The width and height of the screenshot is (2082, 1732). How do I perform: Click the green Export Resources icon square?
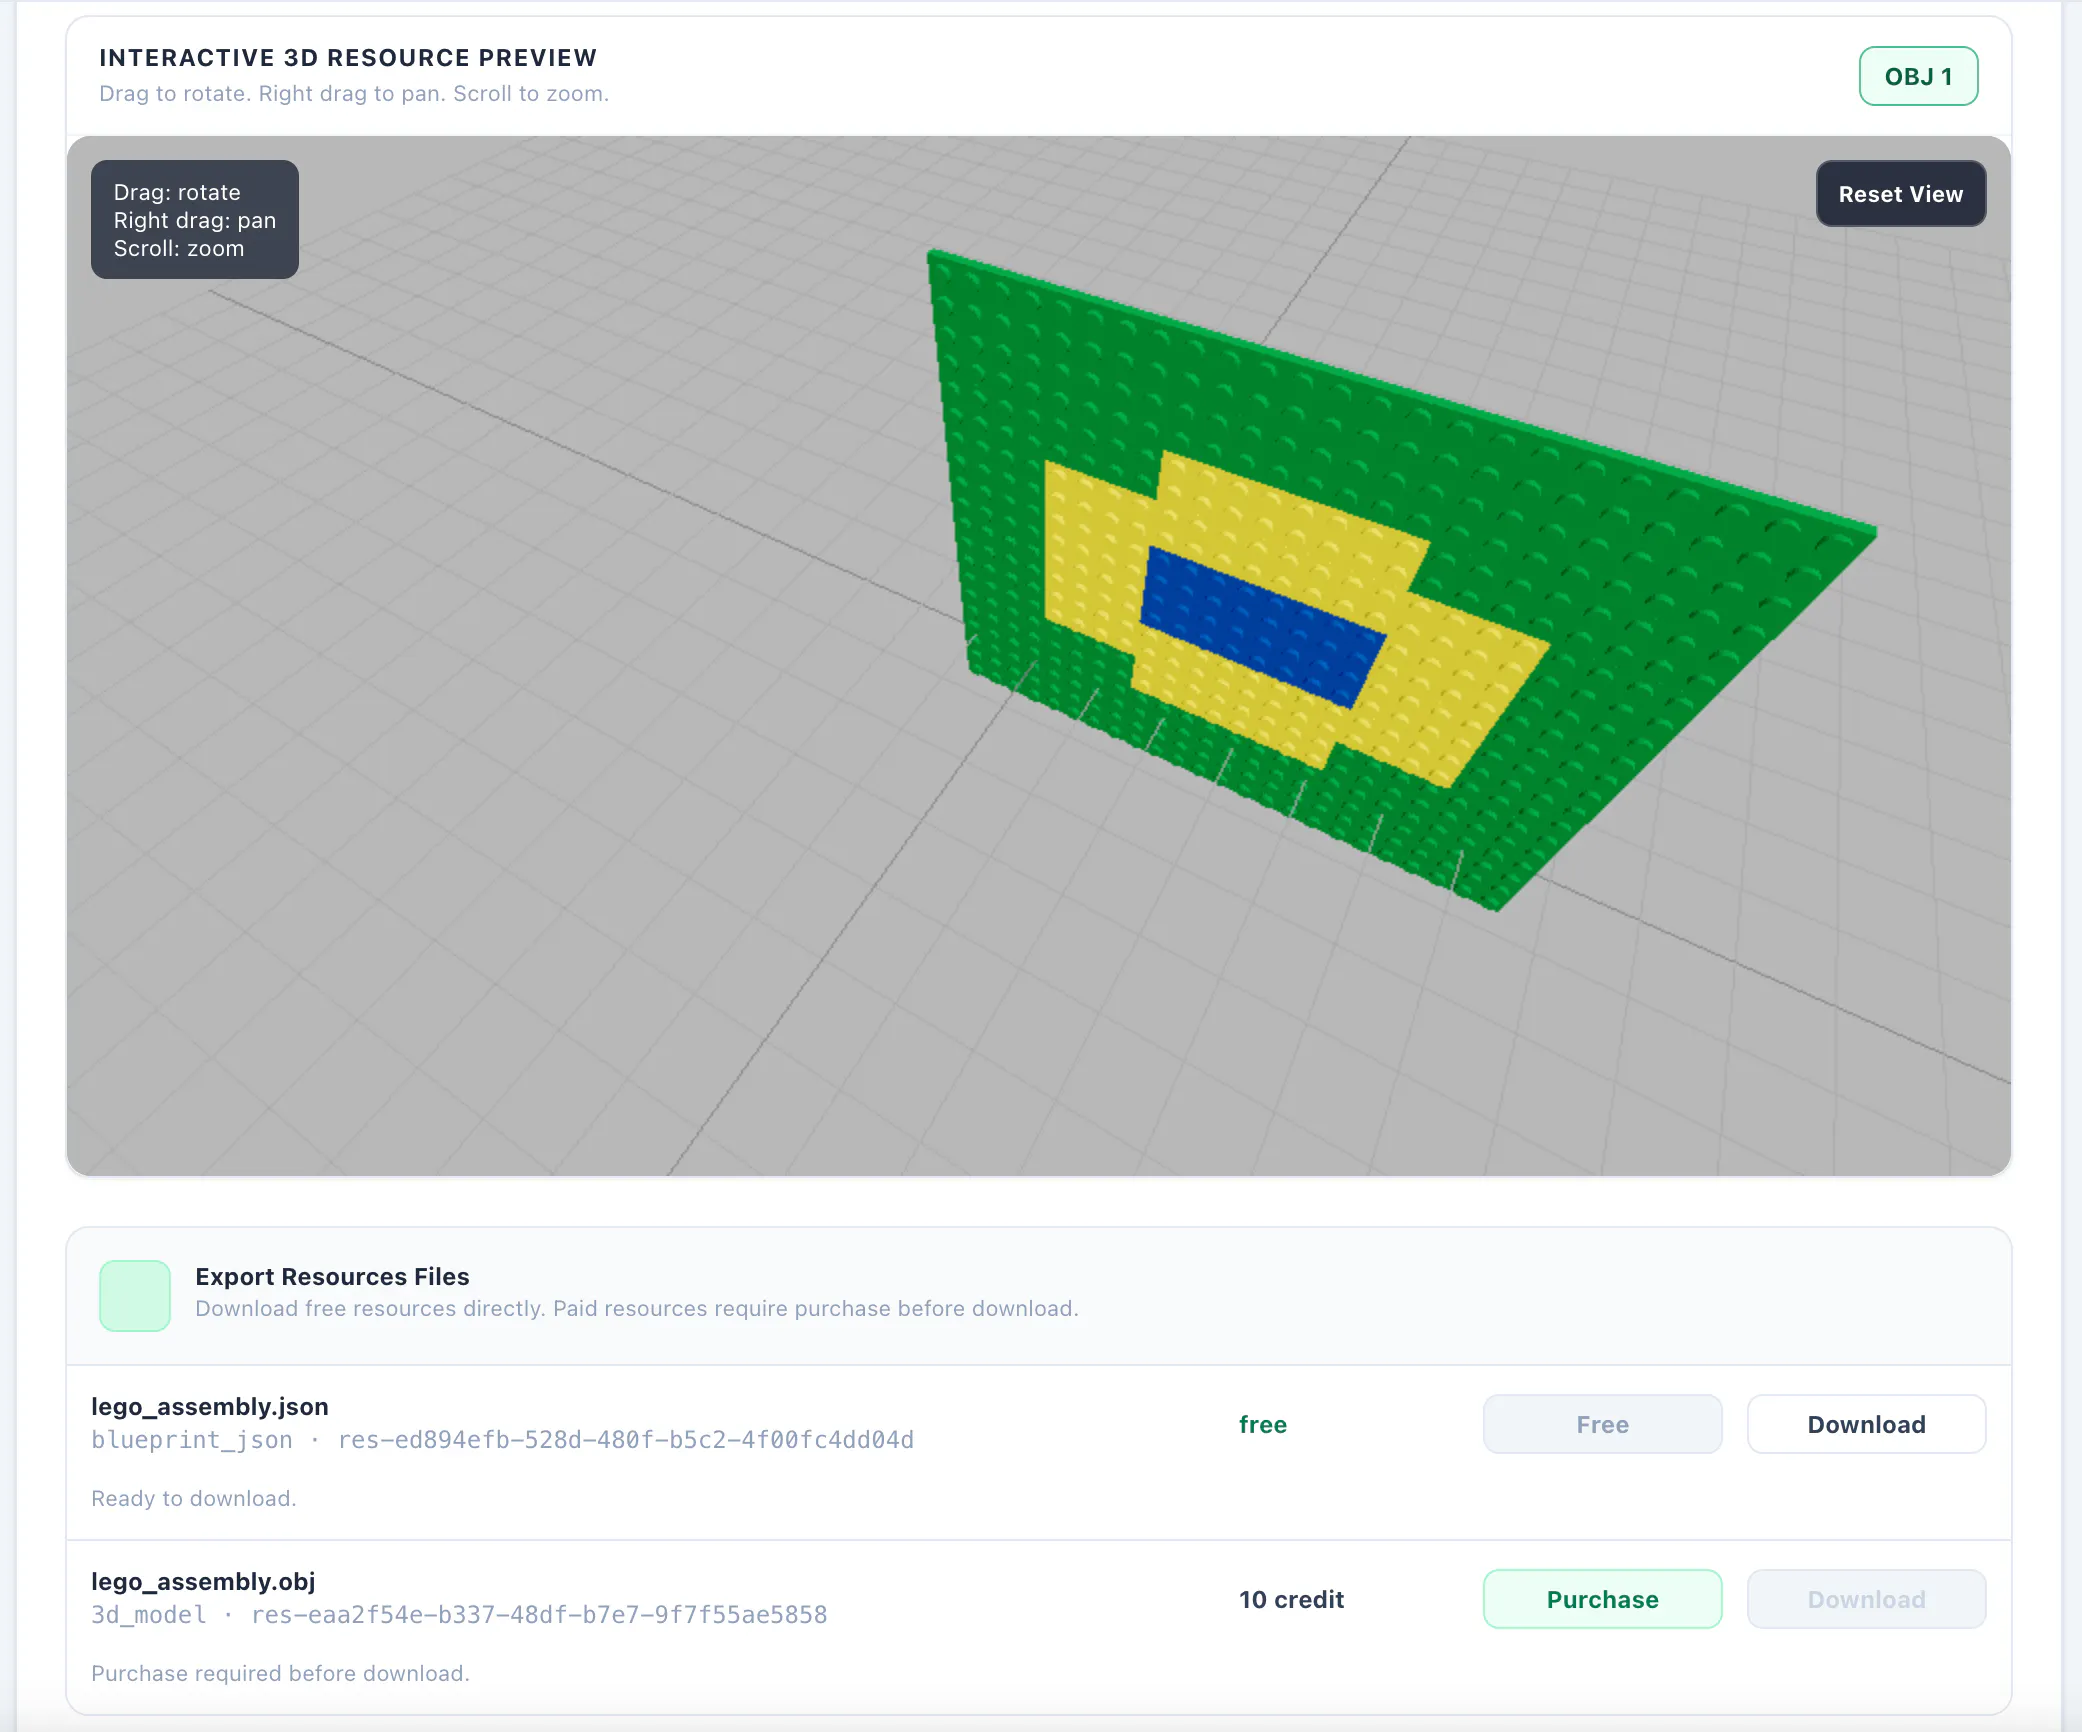click(135, 1295)
